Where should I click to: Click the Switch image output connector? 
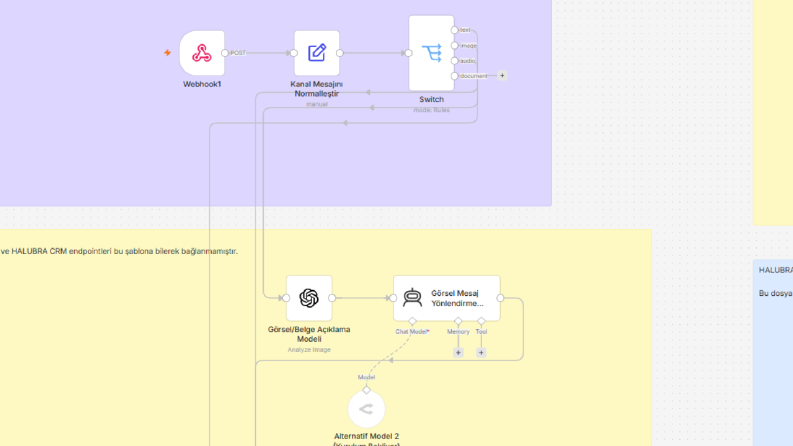454,46
